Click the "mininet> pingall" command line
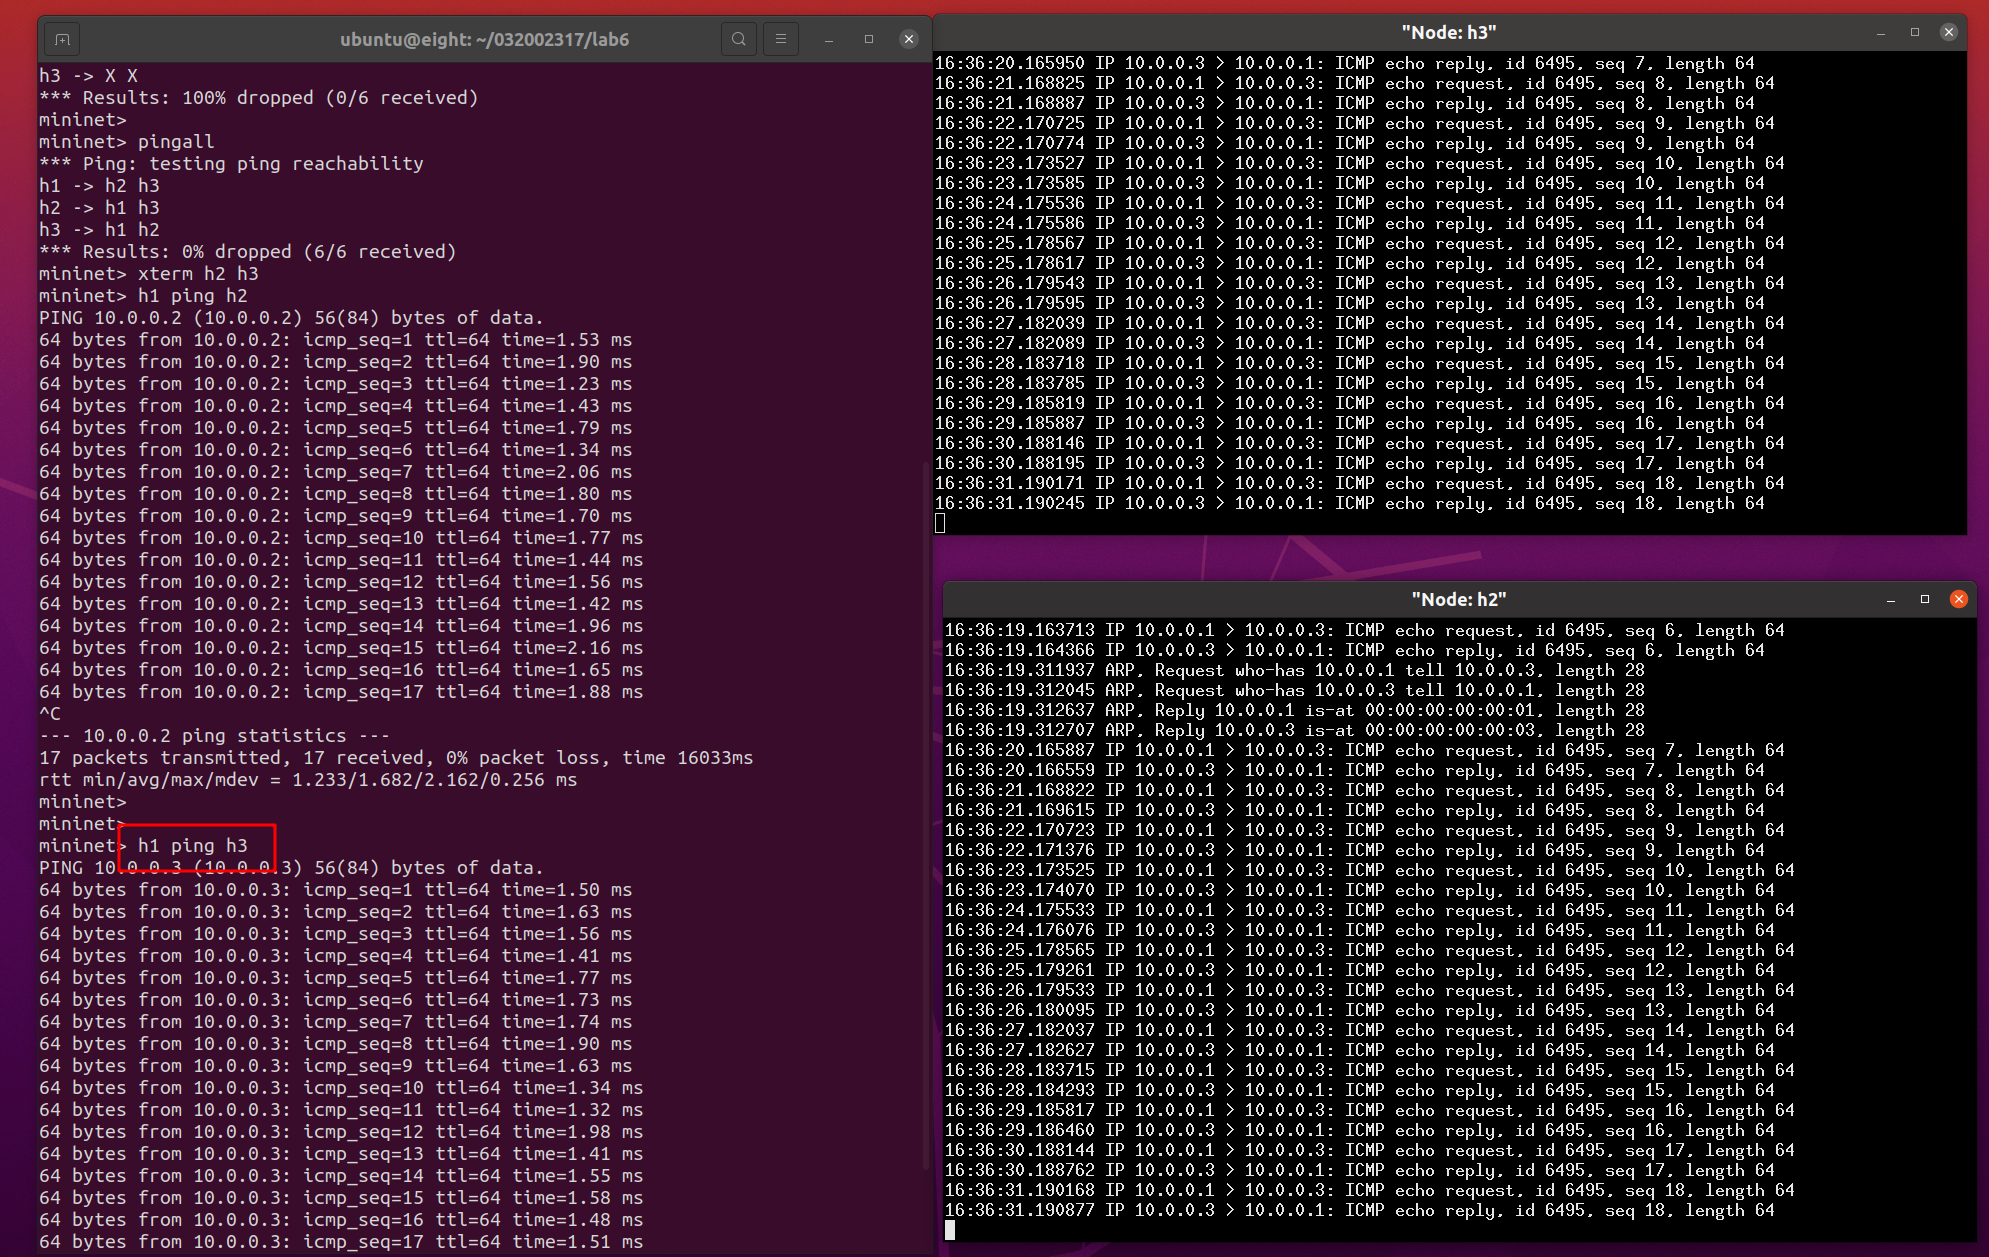 pos(127,142)
